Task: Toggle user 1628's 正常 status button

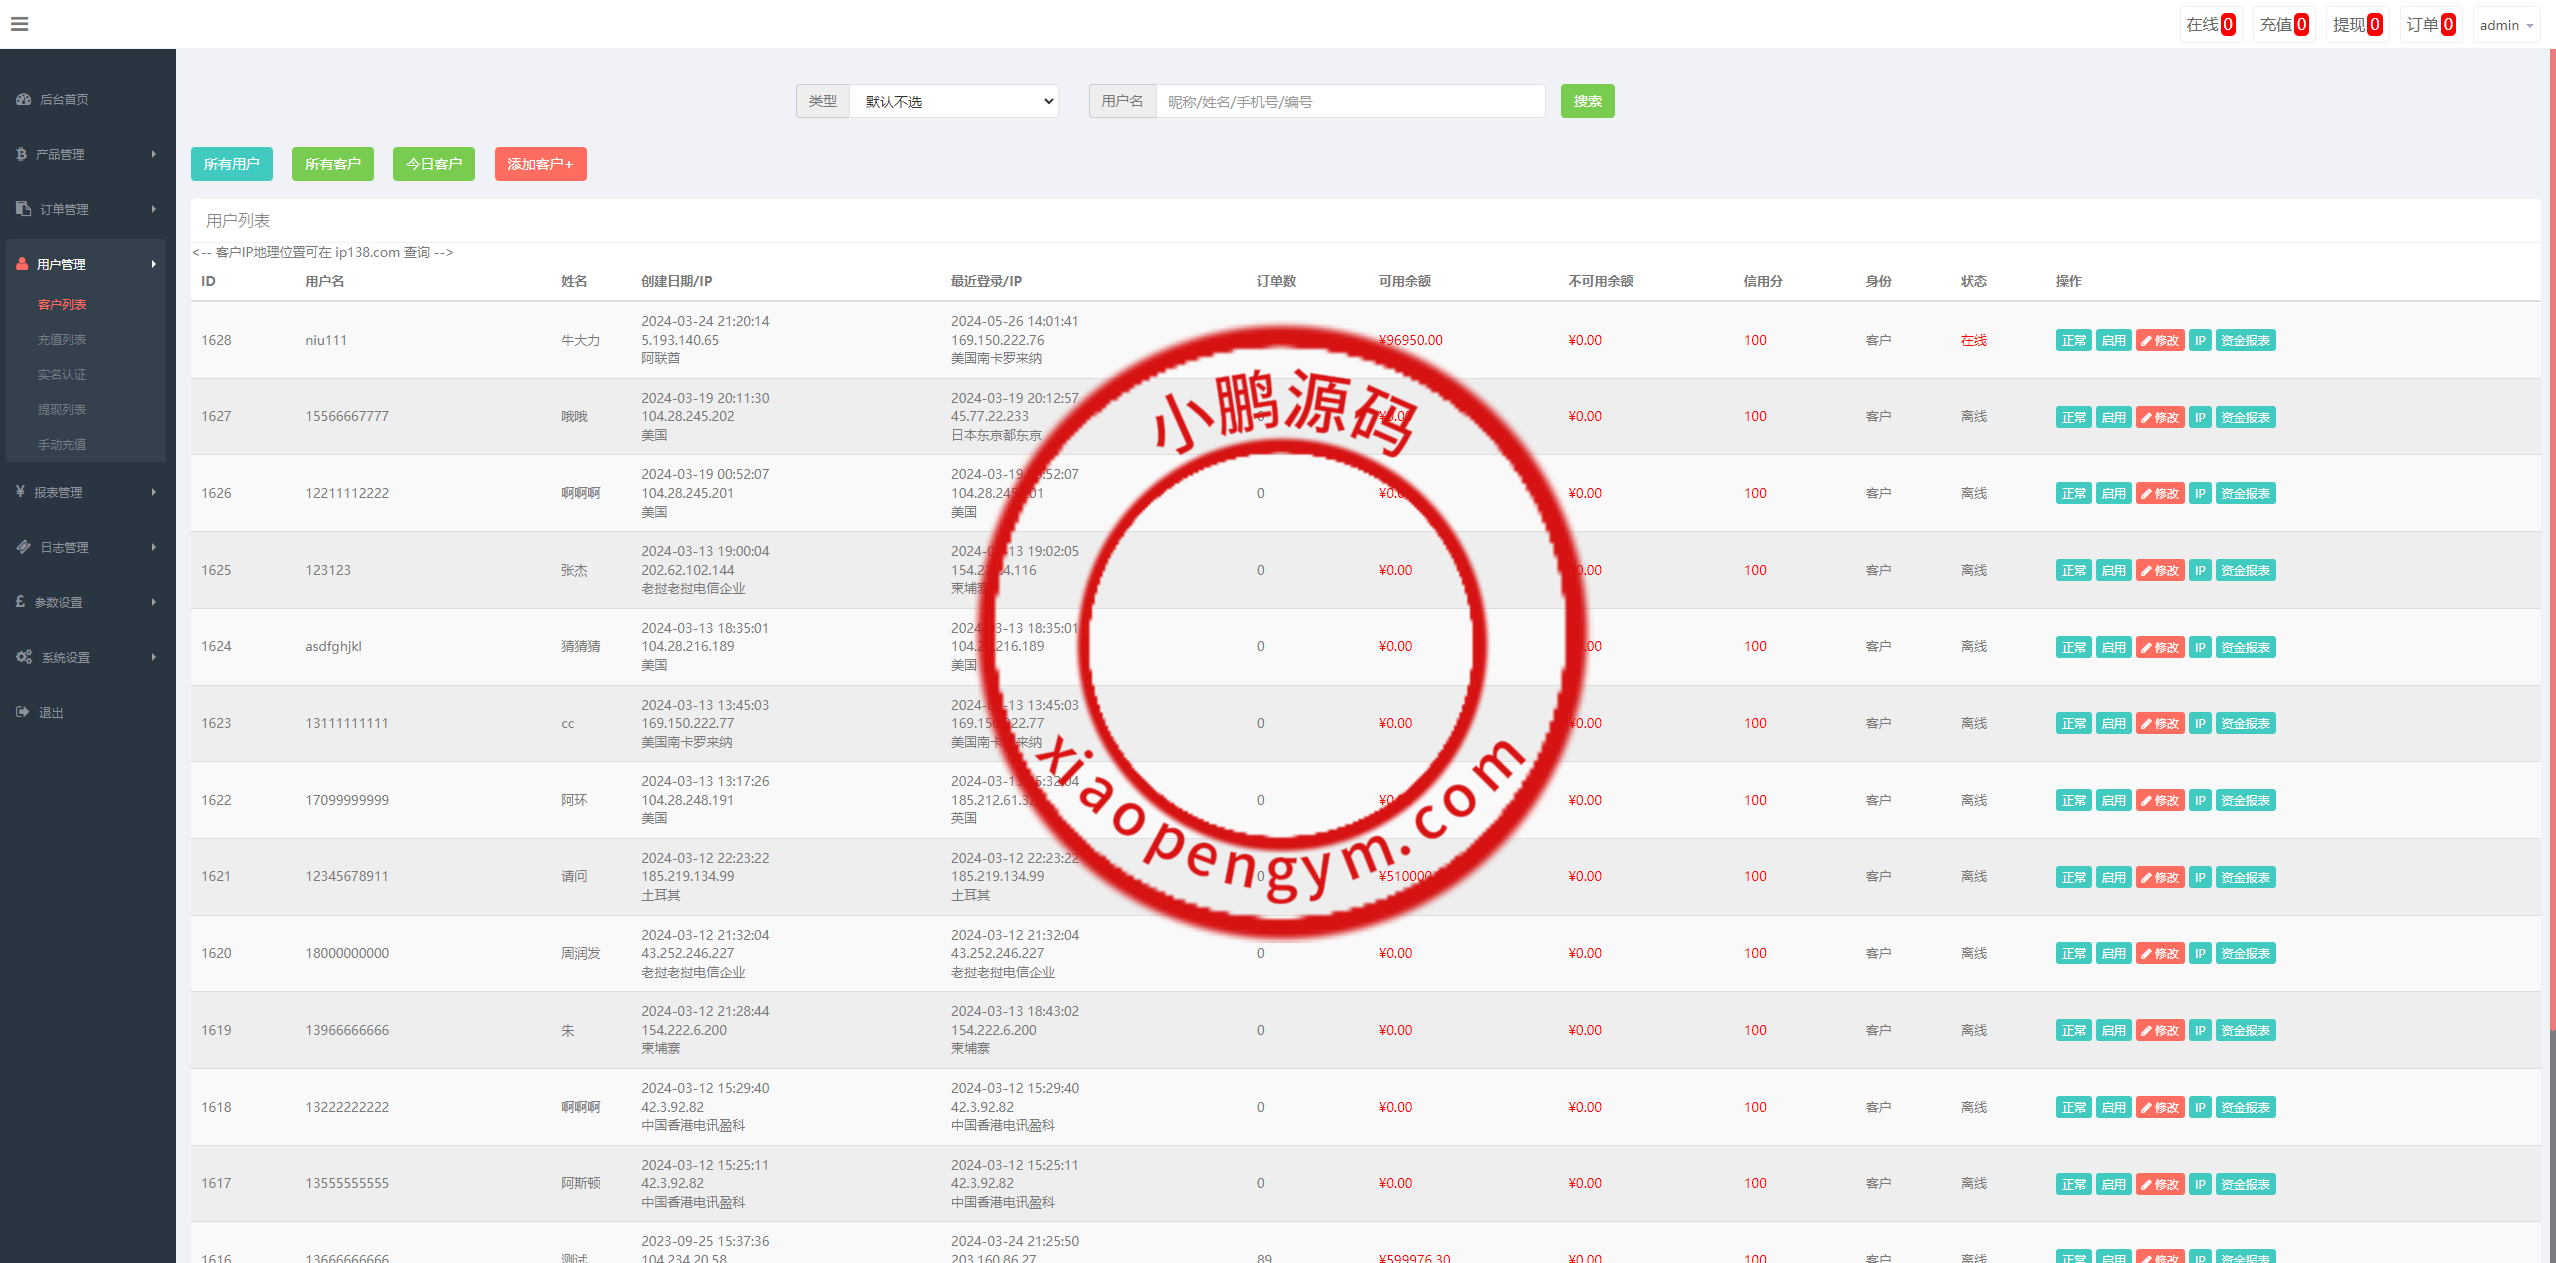Action: click(x=2073, y=340)
